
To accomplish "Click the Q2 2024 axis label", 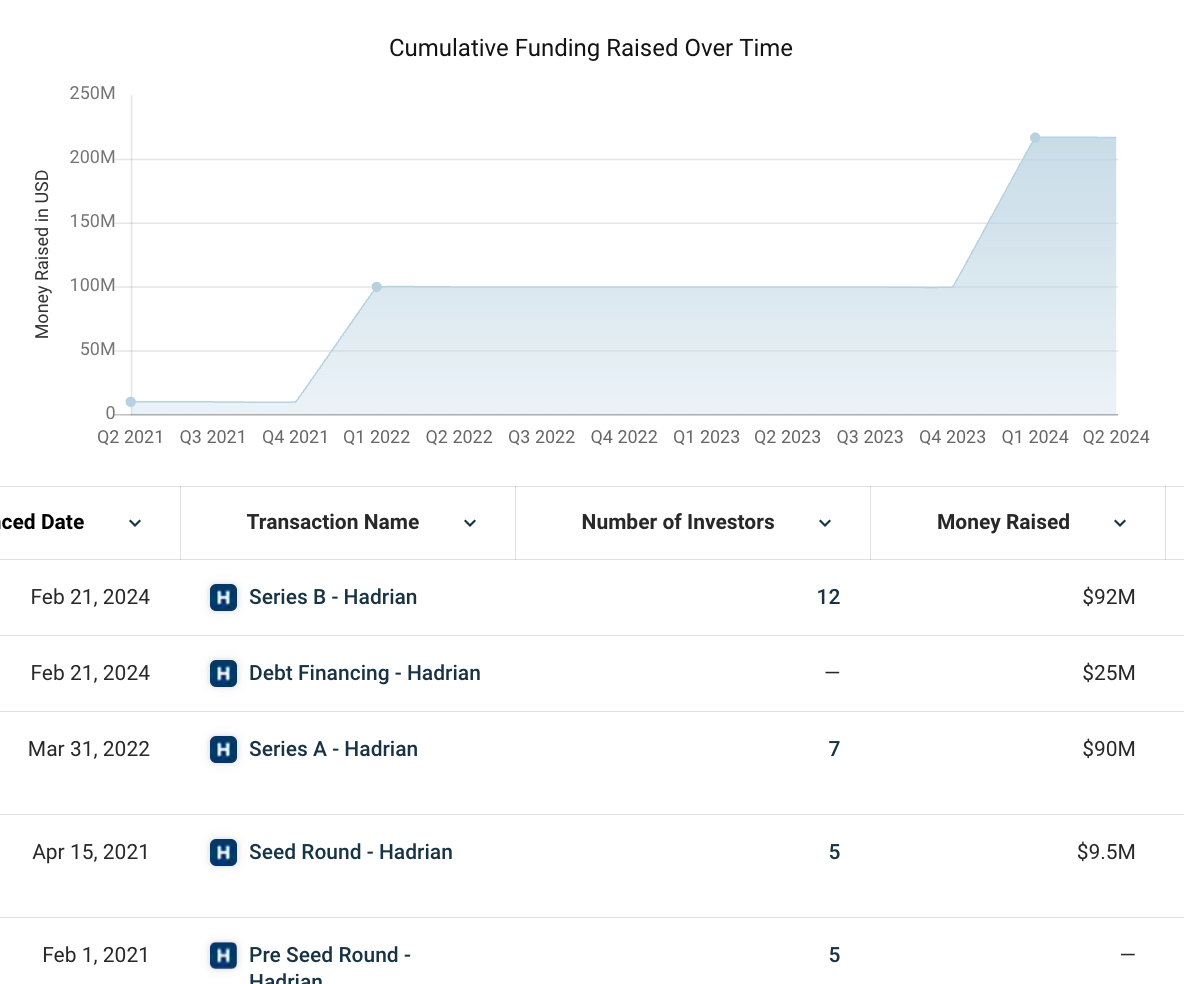I will 1116,436.
